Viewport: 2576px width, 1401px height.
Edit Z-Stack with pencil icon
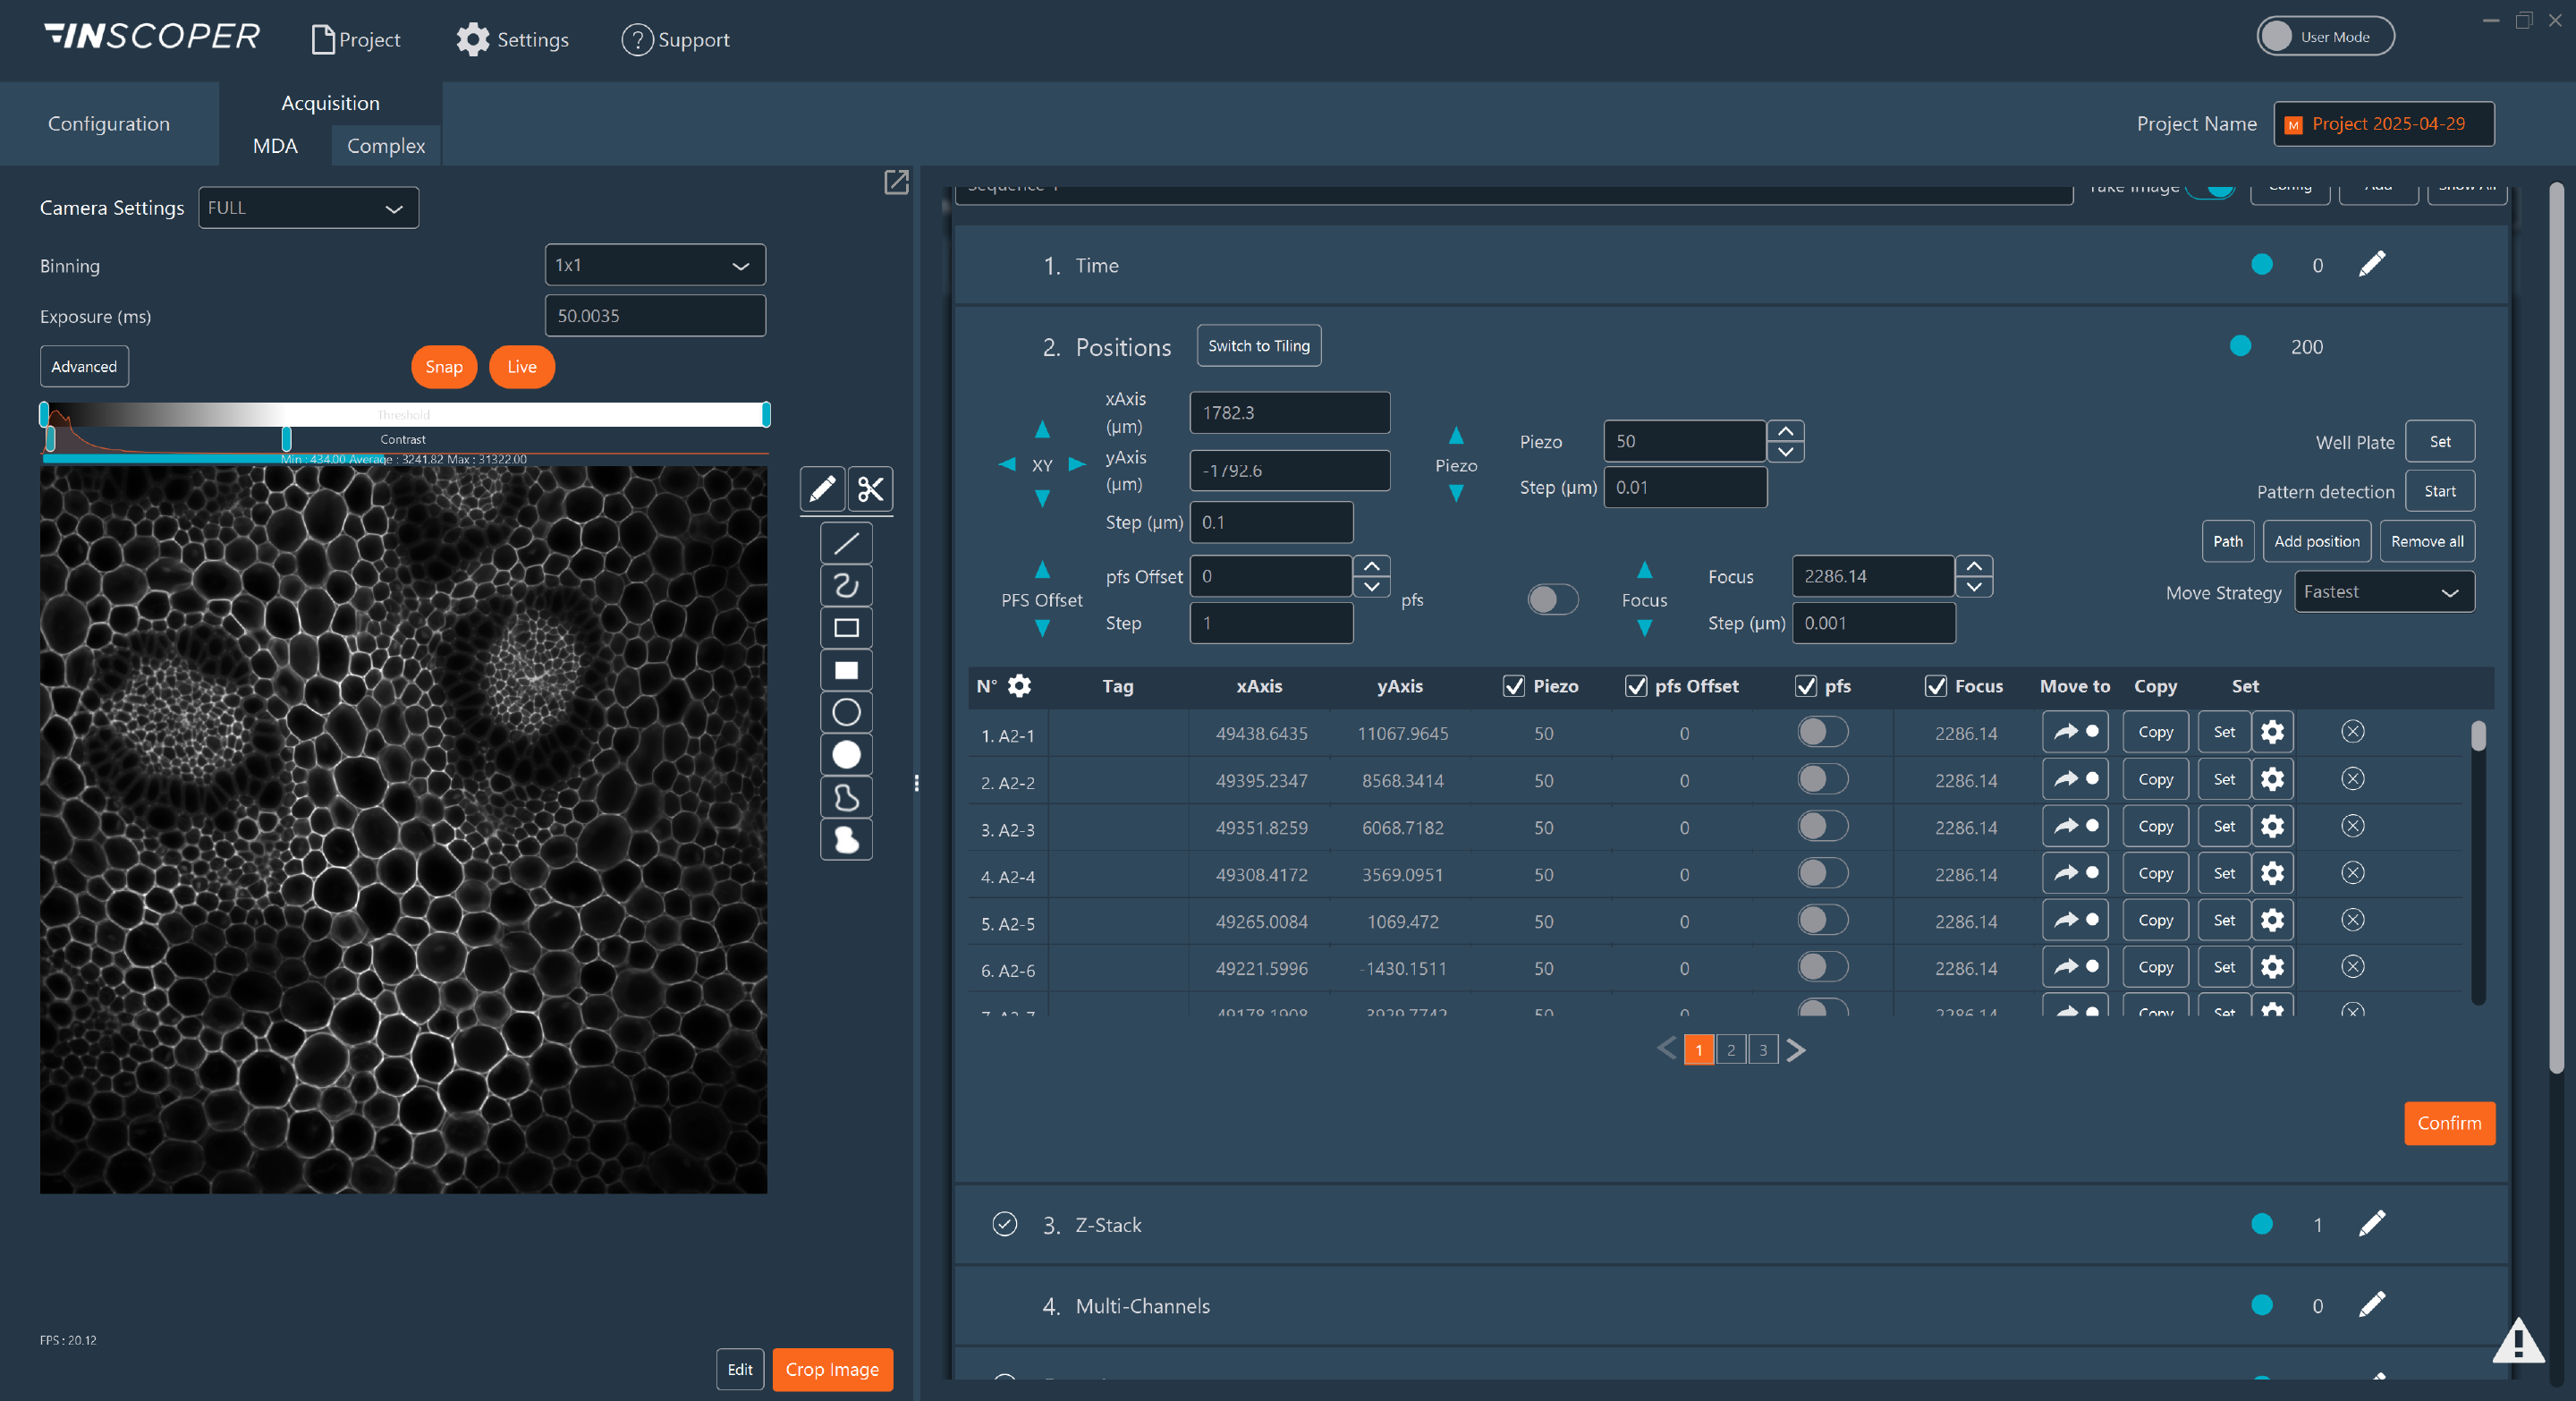point(2371,1224)
